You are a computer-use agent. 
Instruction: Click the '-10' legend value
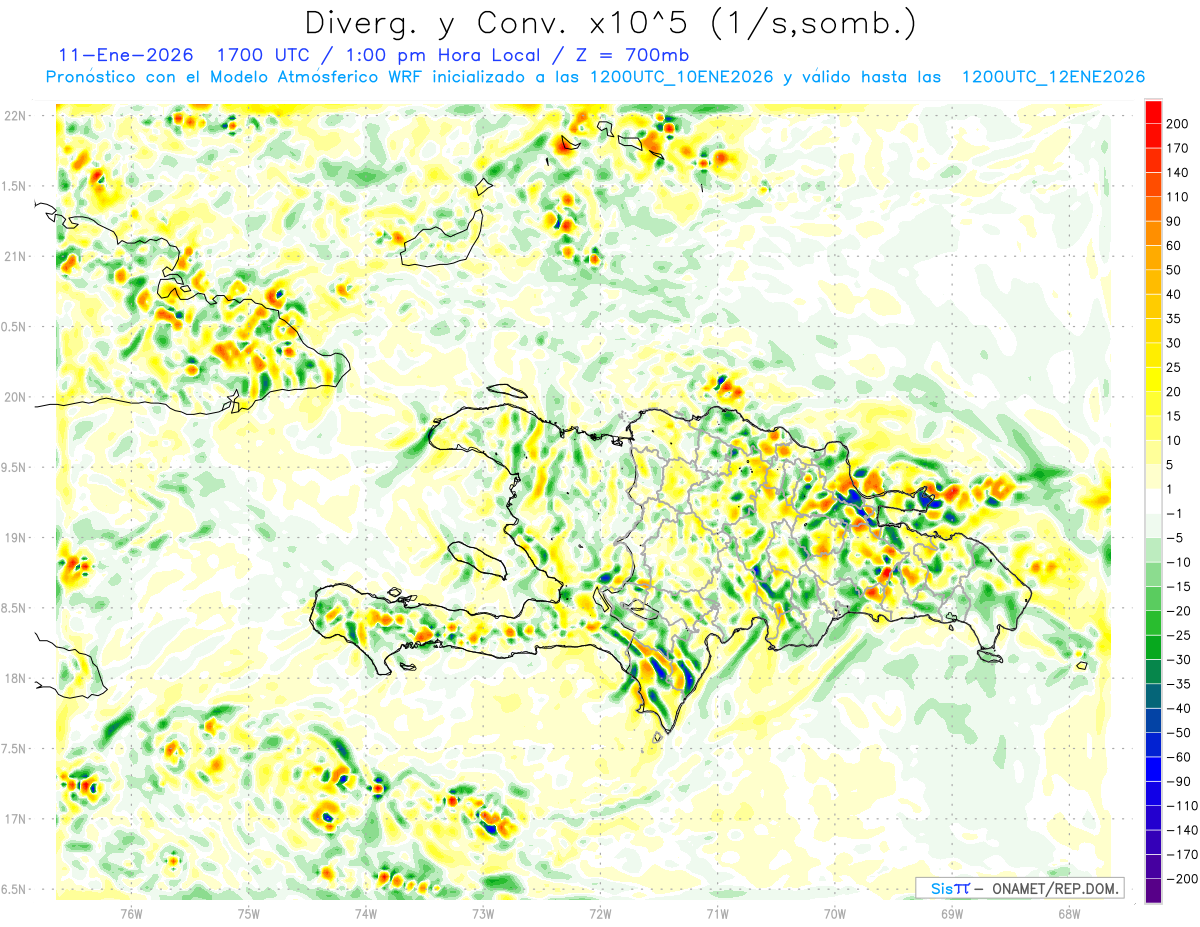[x=1181, y=562]
